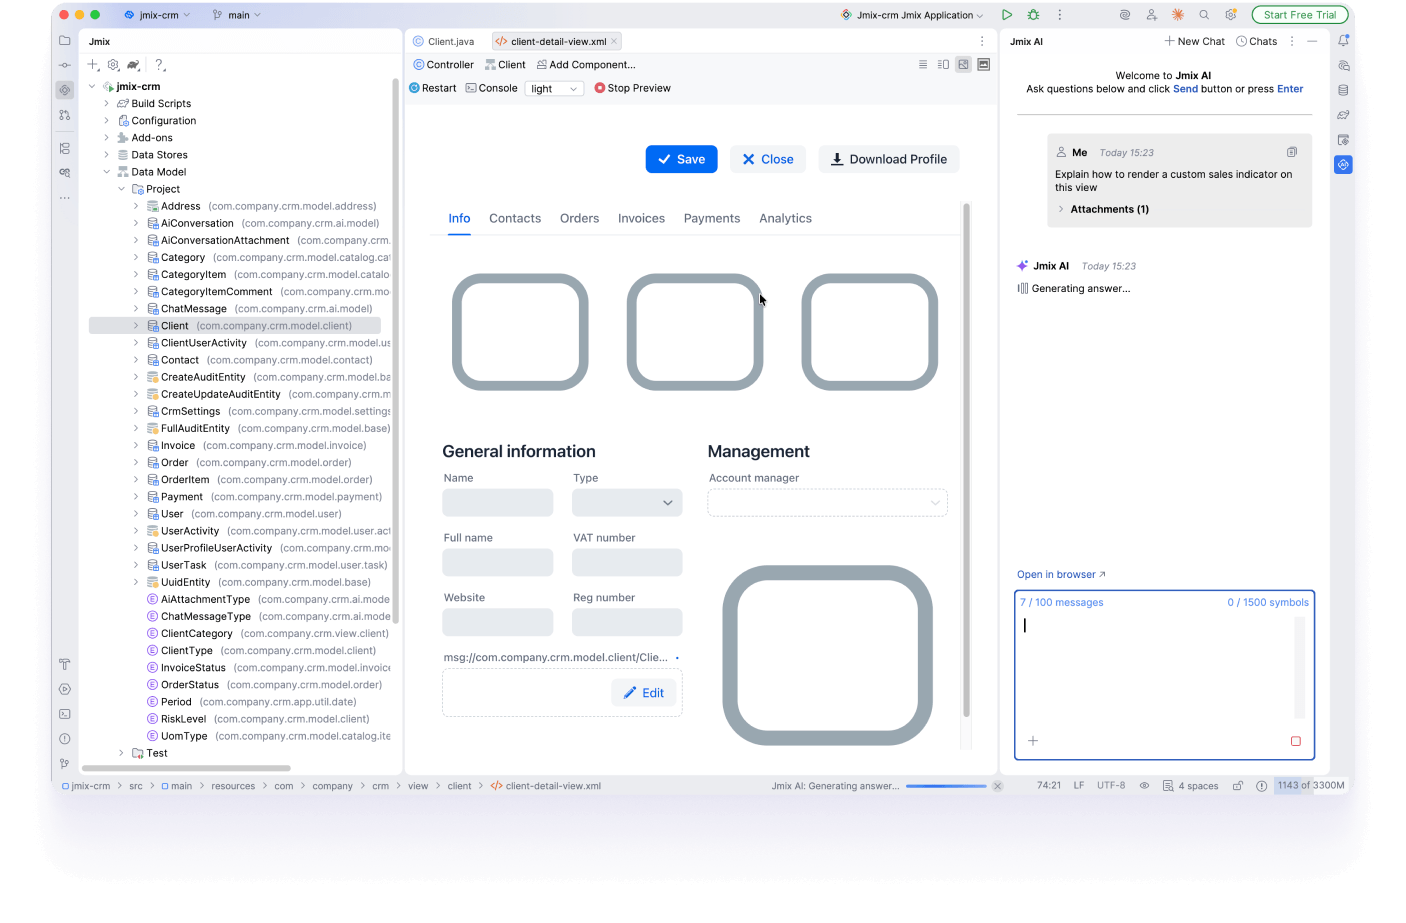
Task: Click the Jmix AI generating progress bar
Action: tap(946, 786)
